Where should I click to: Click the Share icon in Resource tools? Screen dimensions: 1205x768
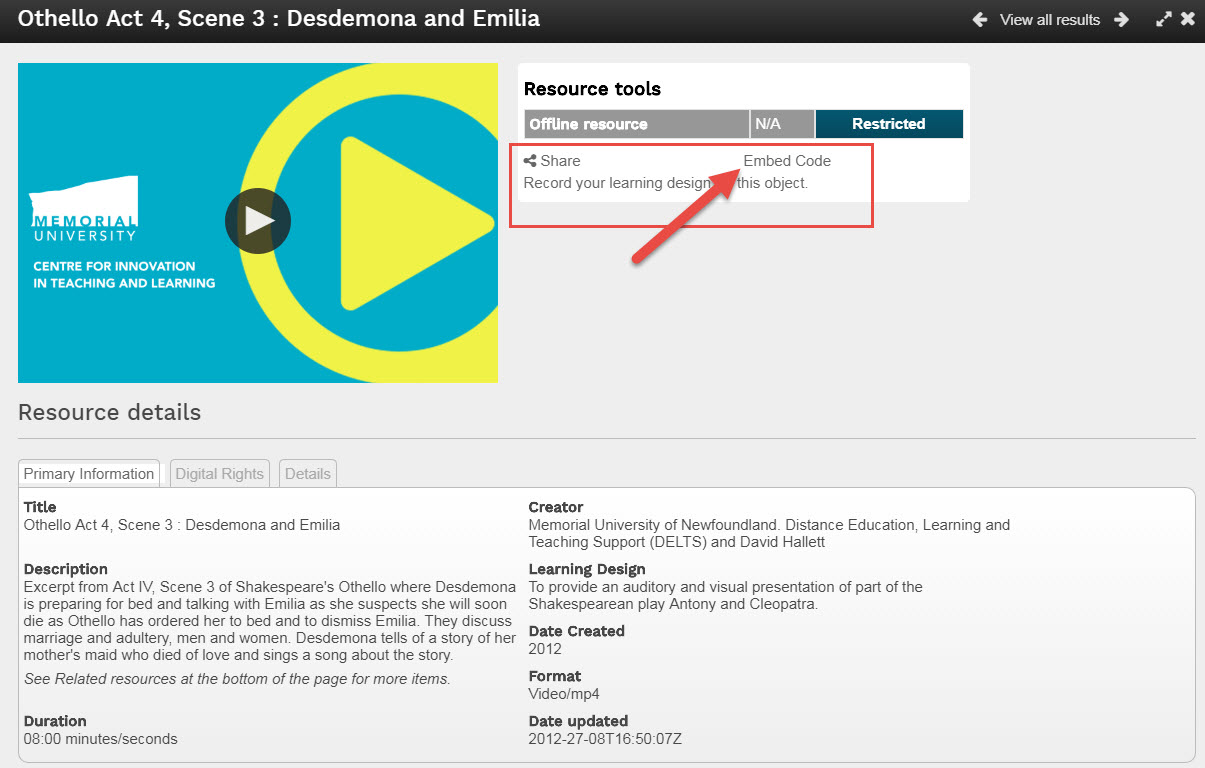click(x=530, y=161)
